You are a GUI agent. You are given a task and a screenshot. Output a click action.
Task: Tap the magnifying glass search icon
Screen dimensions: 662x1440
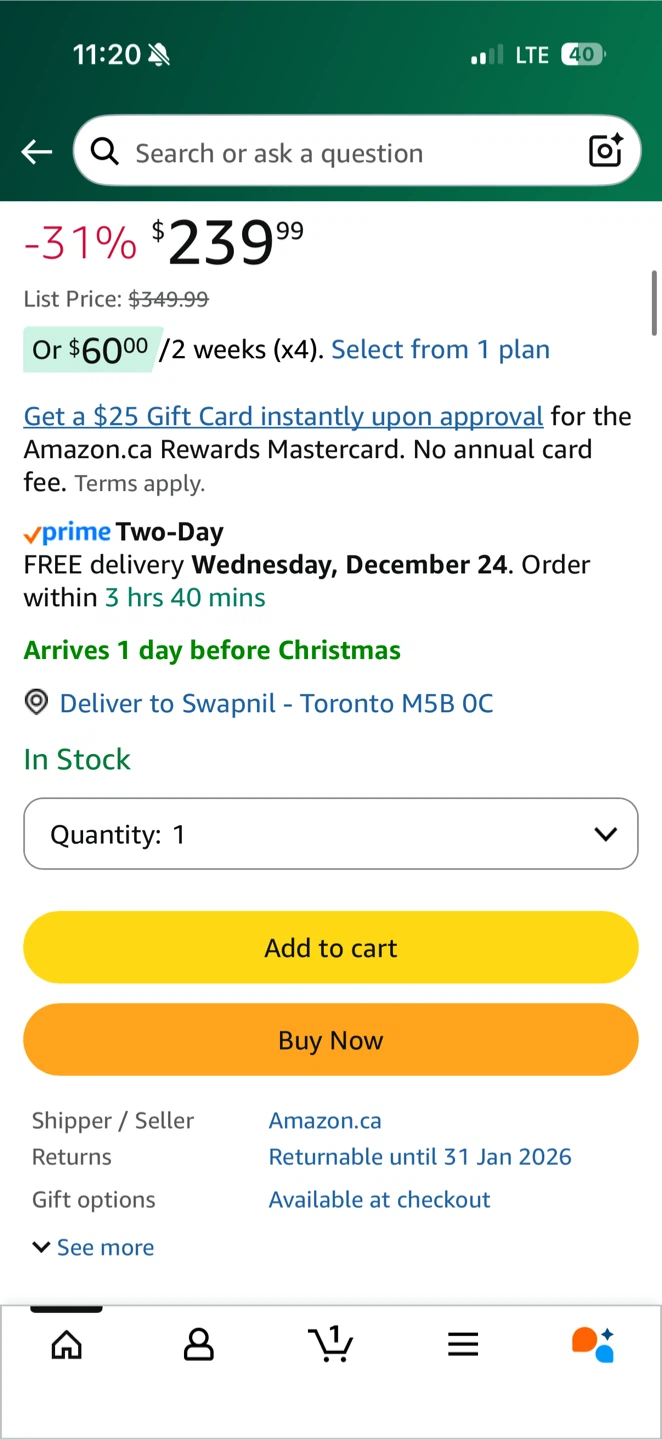(104, 151)
